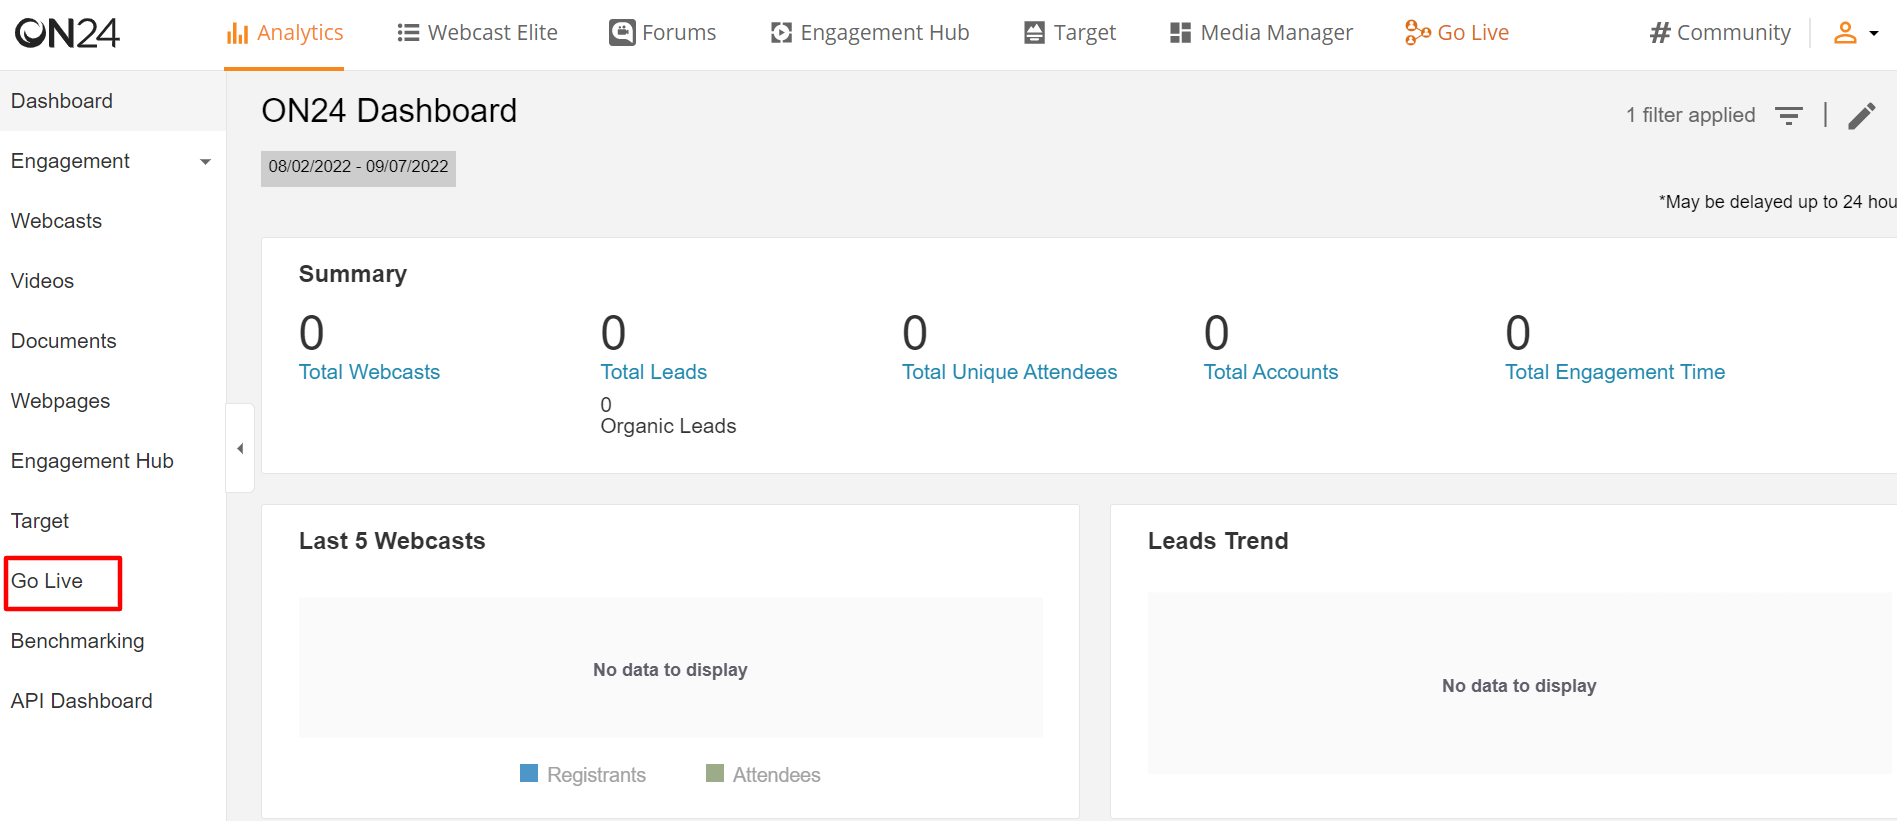
Task: Open Documents in the sidebar
Action: pyautogui.click(x=113, y=341)
